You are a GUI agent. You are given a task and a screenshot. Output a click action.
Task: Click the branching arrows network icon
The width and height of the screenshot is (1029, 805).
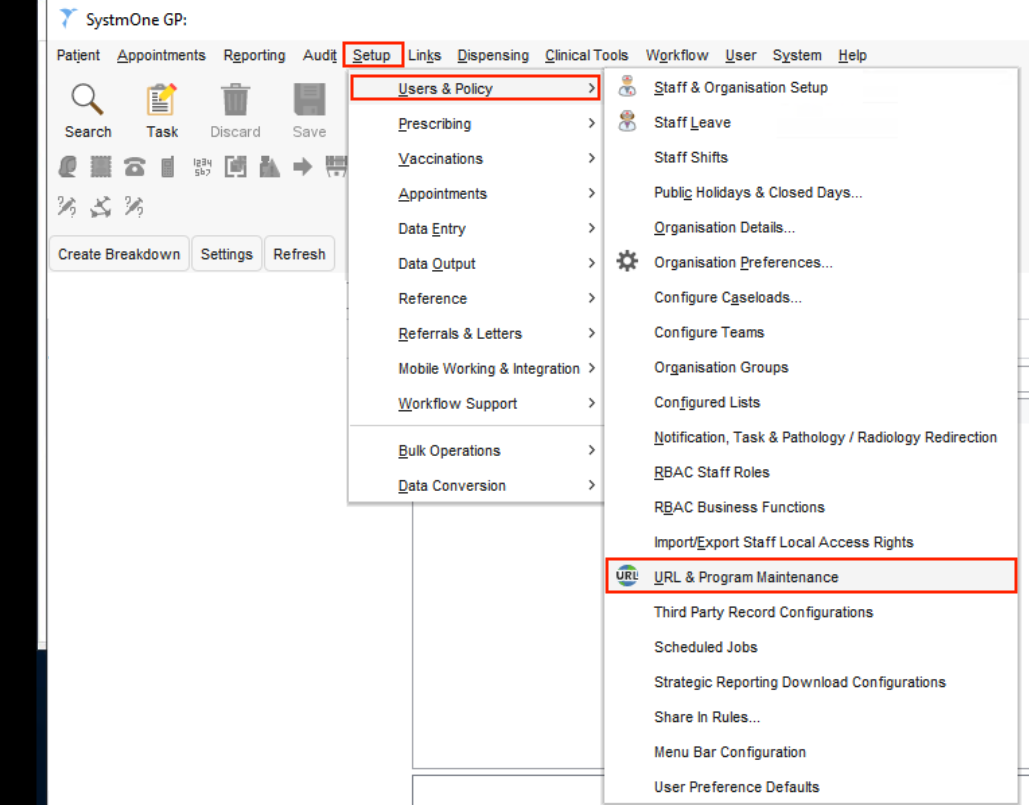click(100, 207)
